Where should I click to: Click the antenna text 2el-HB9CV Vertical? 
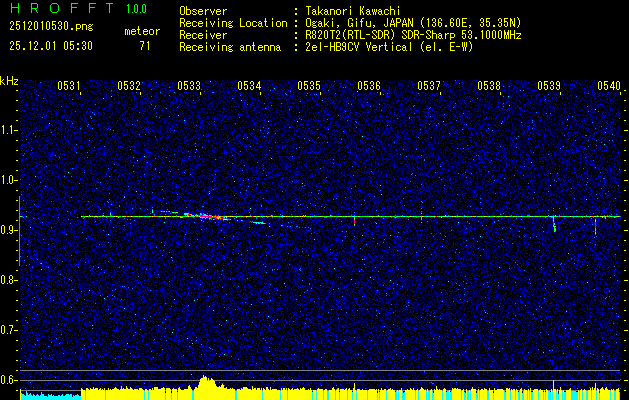click(359, 47)
